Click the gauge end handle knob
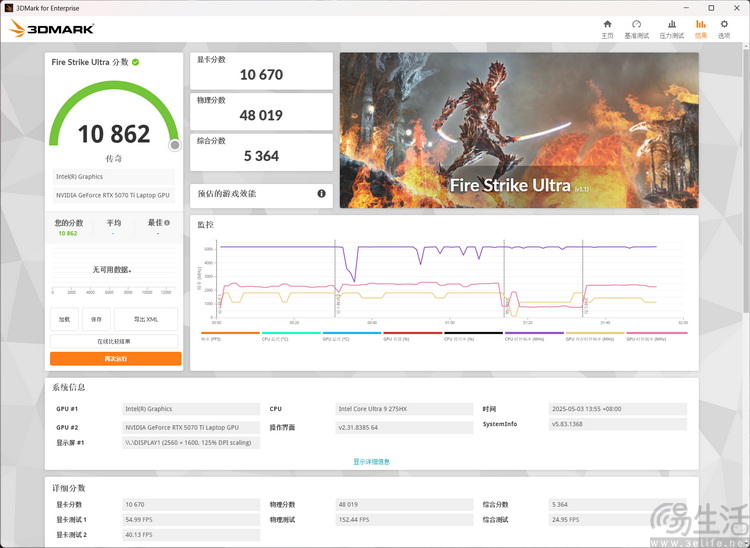Screen dimensions: 750x548 [175, 145]
